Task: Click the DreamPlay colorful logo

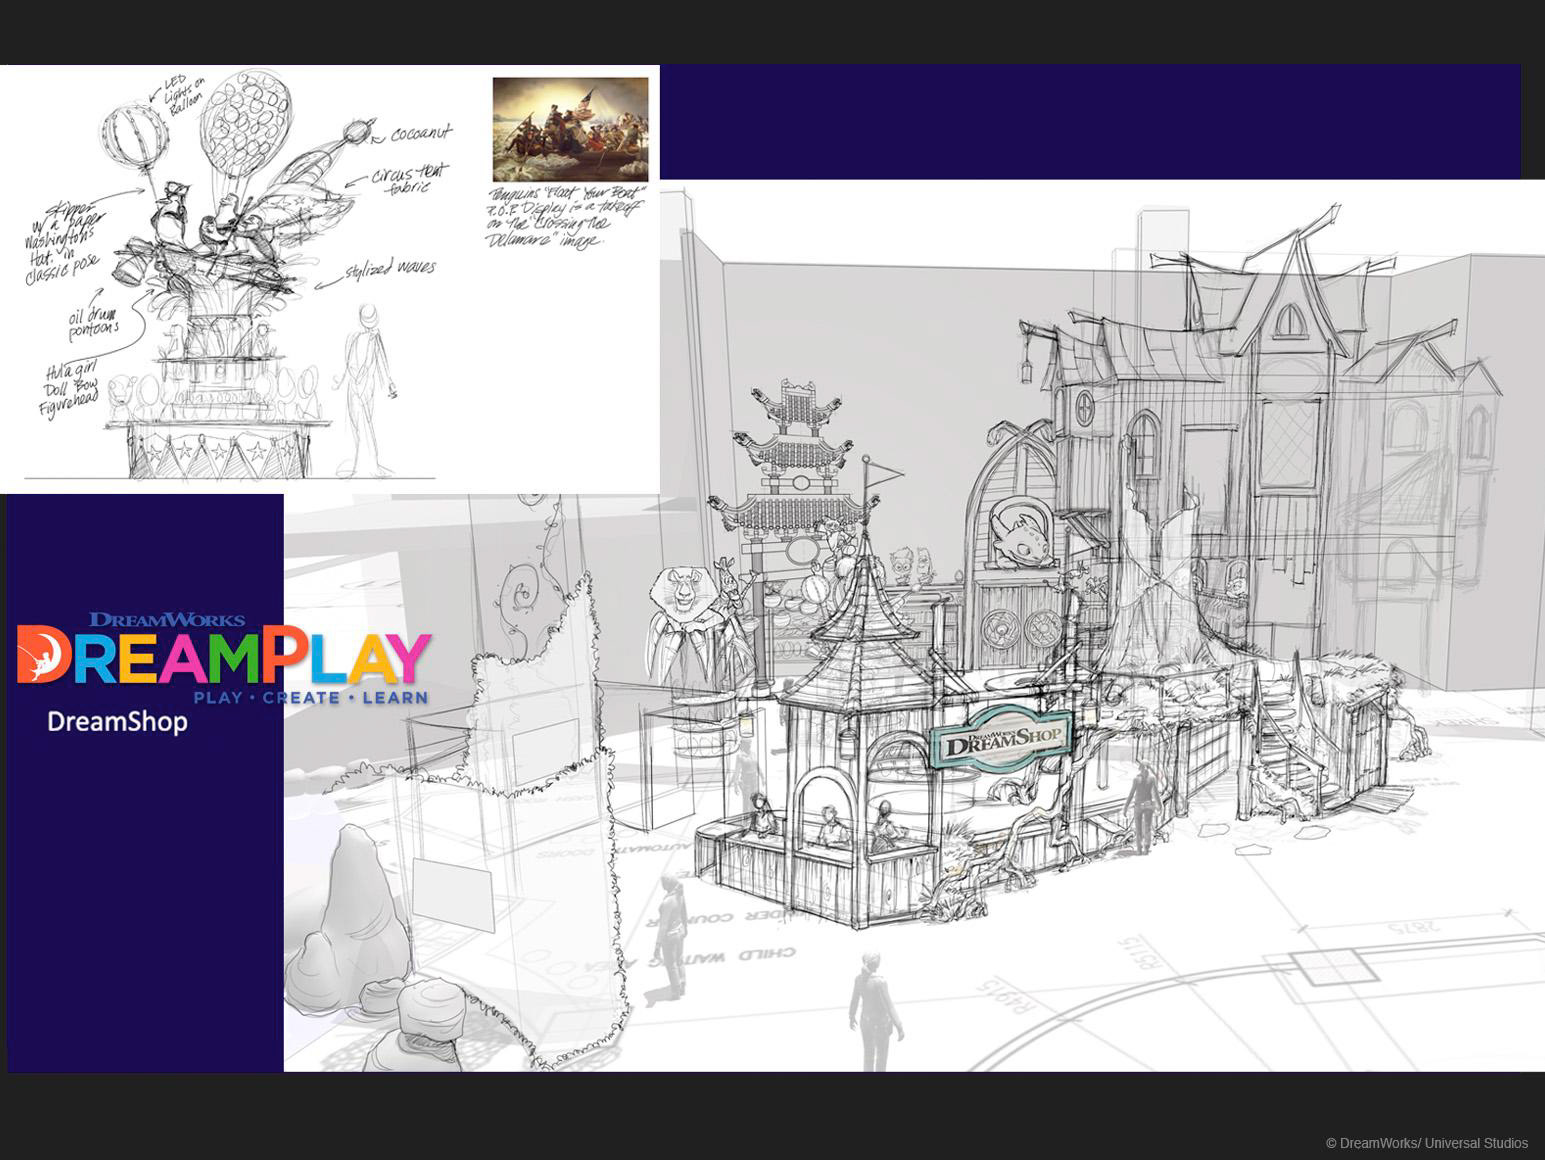Action: coord(224,657)
